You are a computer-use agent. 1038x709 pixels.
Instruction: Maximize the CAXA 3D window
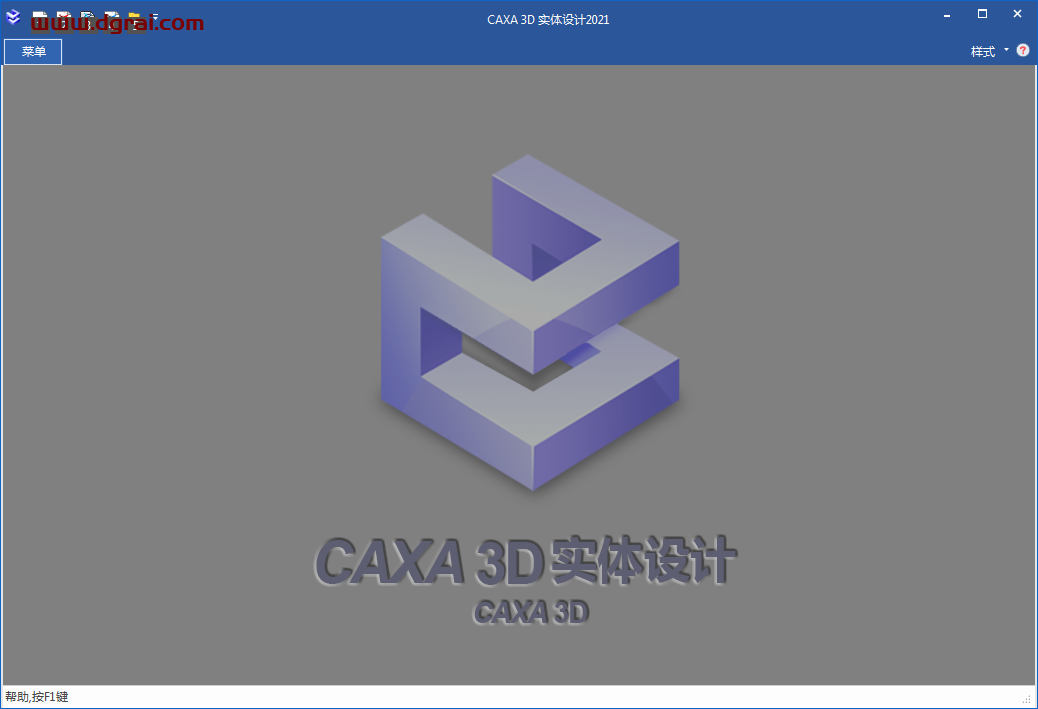pos(982,14)
